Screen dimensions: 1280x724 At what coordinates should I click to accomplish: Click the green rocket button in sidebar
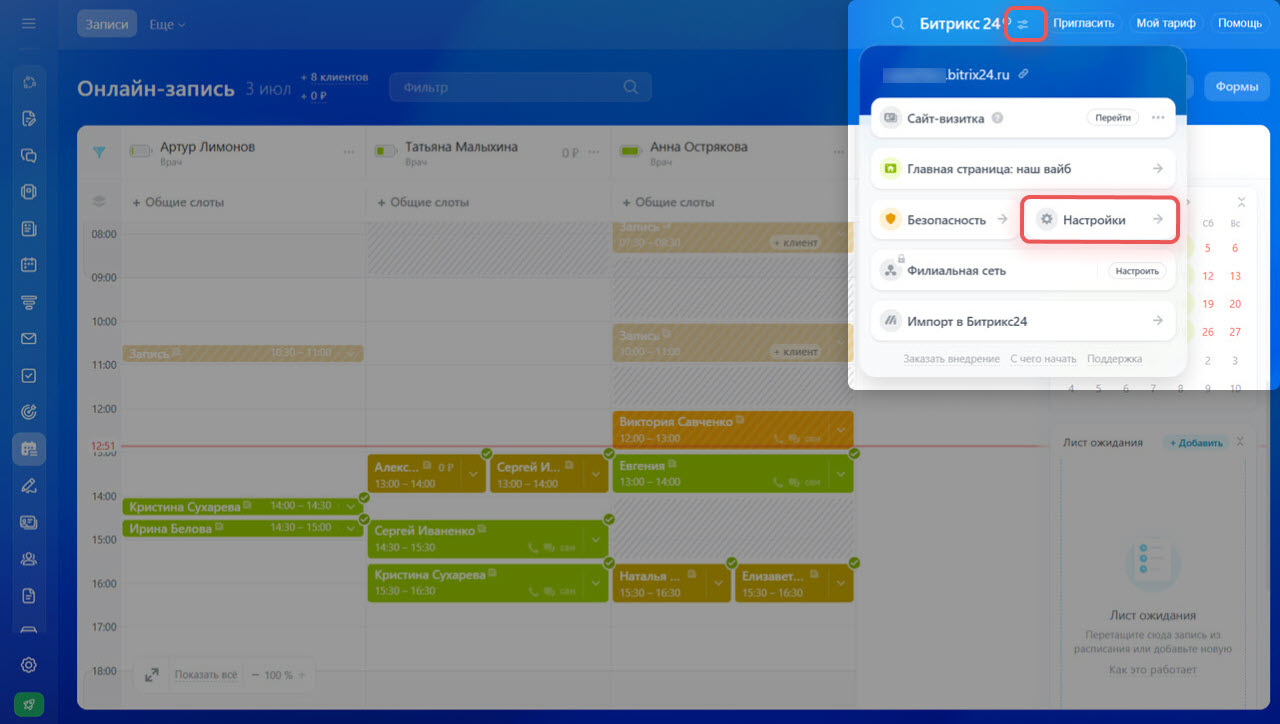[29, 704]
